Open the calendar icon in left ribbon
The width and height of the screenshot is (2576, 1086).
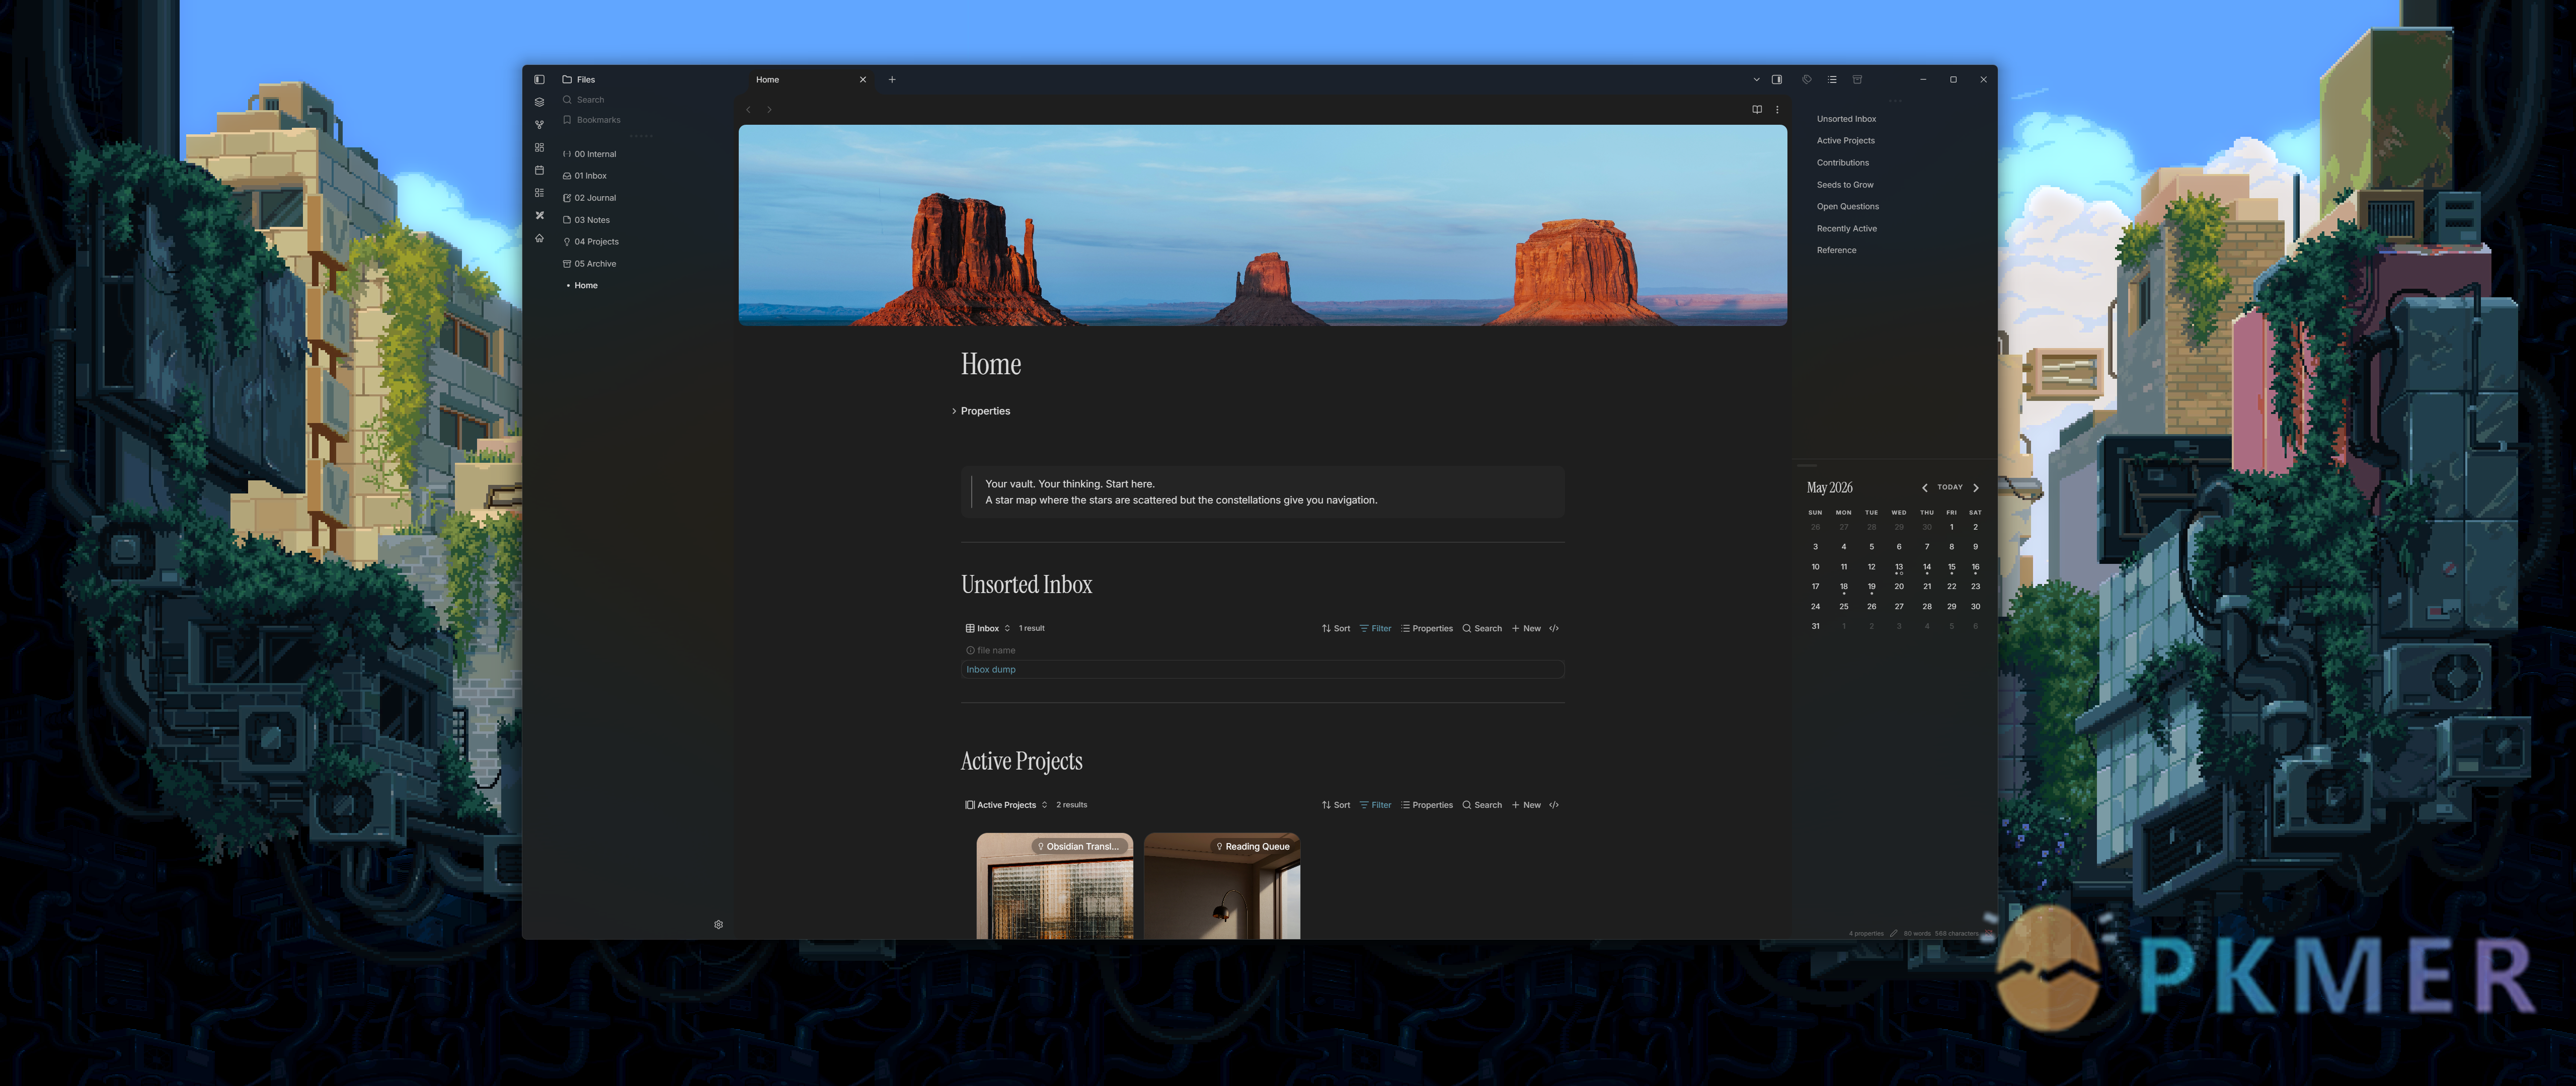pyautogui.click(x=539, y=170)
